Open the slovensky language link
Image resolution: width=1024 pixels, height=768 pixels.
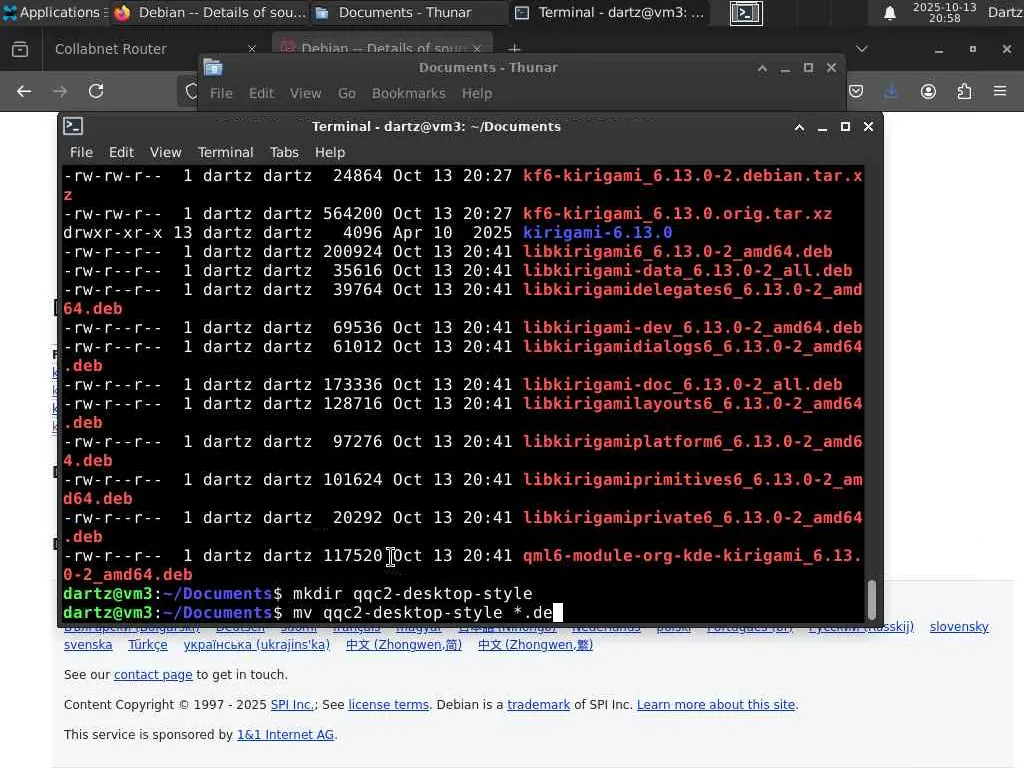point(959,627)
